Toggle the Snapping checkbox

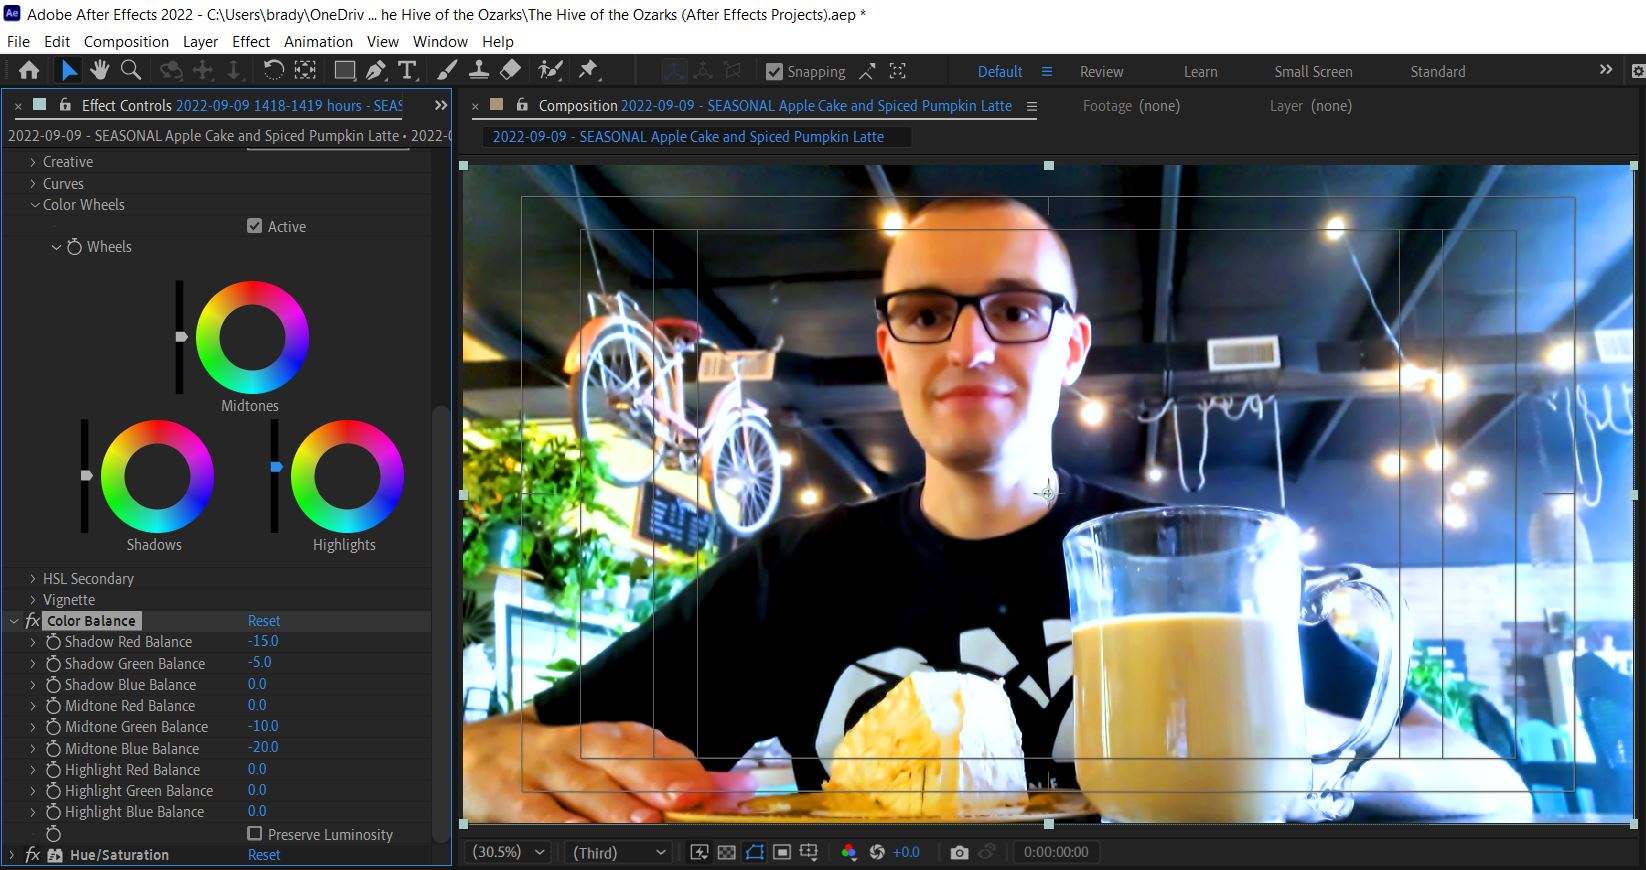point(774,72)
